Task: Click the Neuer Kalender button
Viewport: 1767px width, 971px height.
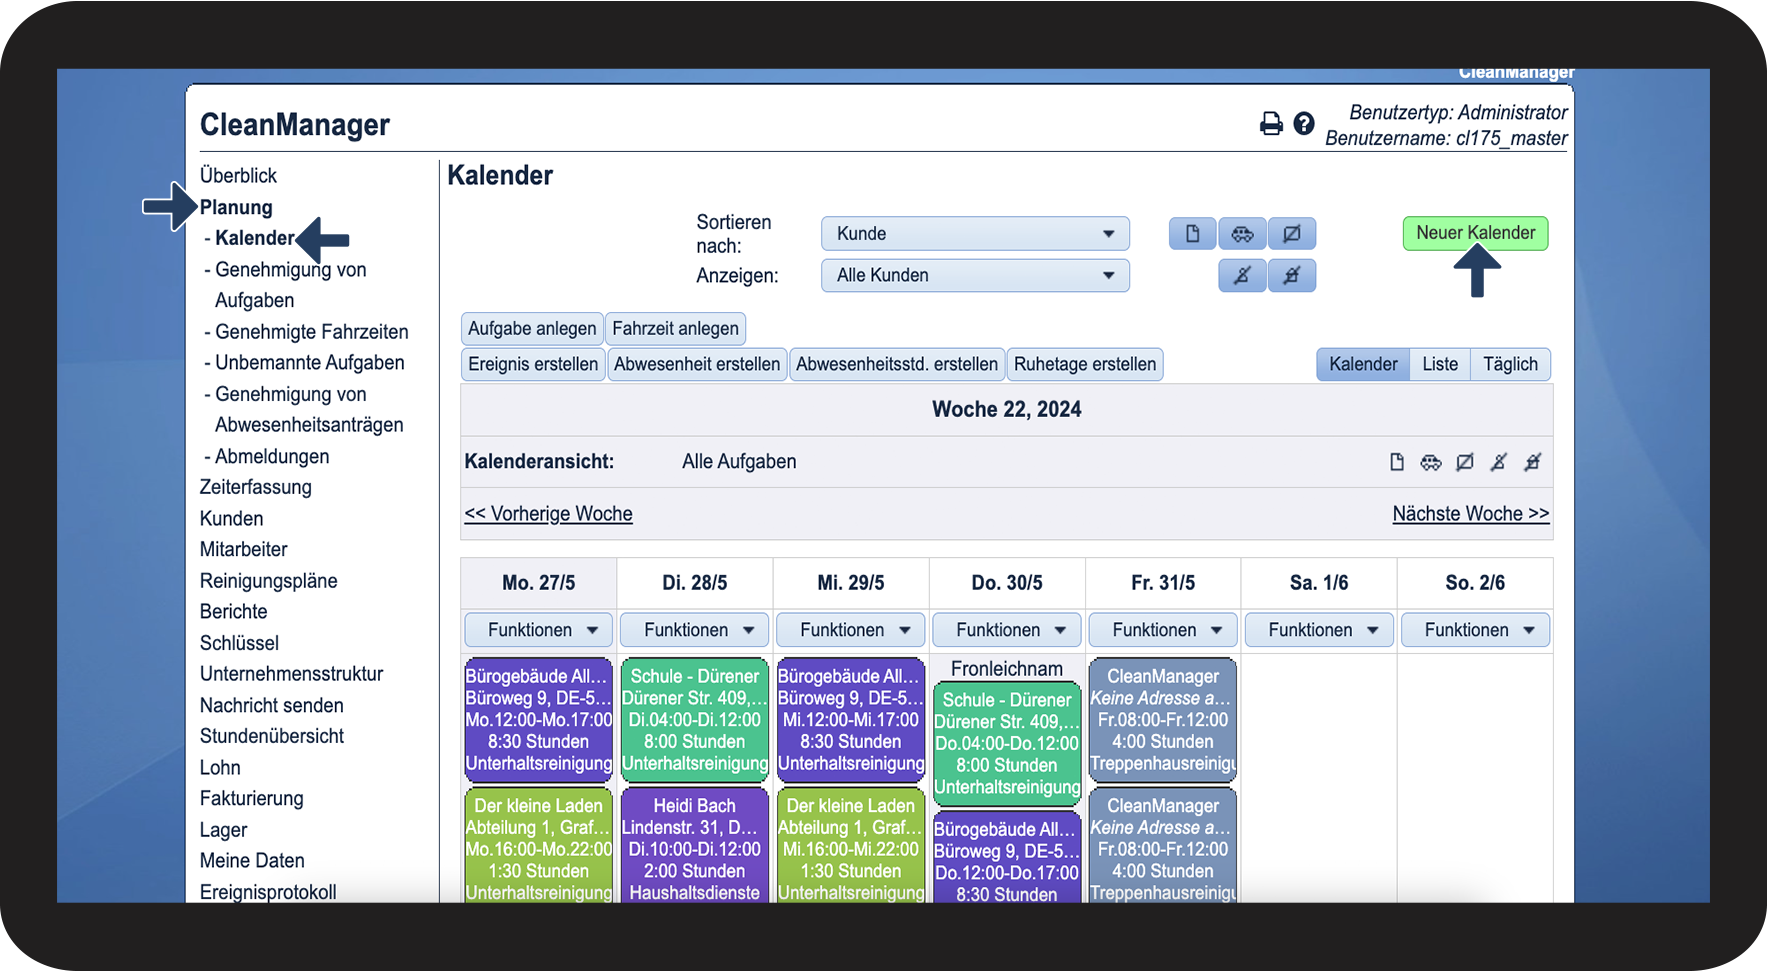Action: click(1475, 233)
